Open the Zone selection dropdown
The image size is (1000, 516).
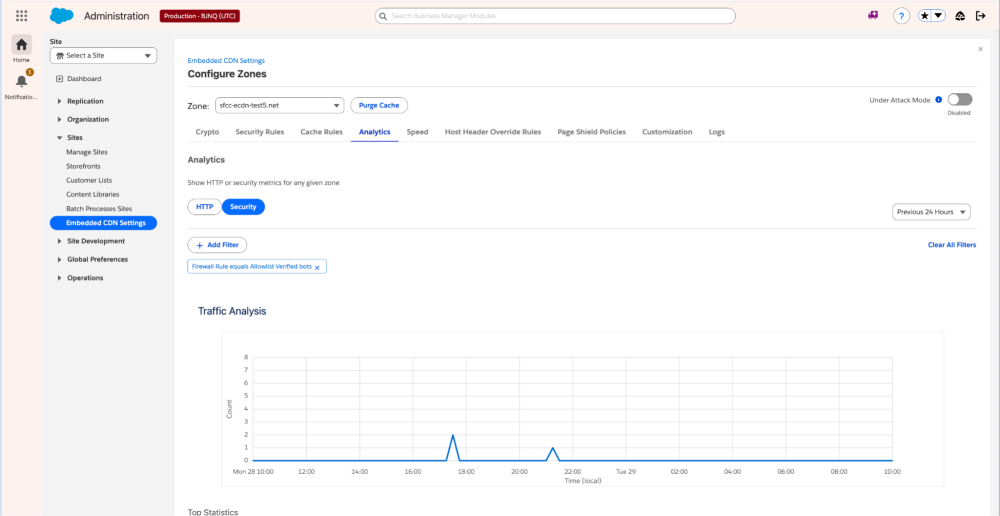(x=279, y=105)
